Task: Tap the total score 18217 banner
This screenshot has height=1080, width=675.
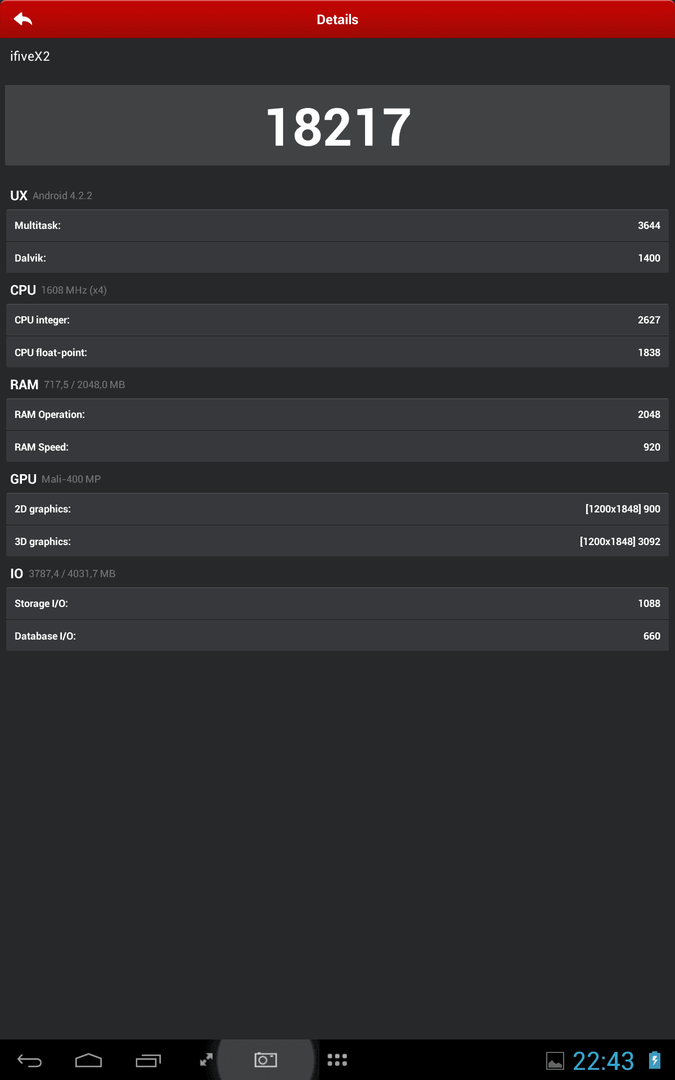Action: (x=338, y=125)
